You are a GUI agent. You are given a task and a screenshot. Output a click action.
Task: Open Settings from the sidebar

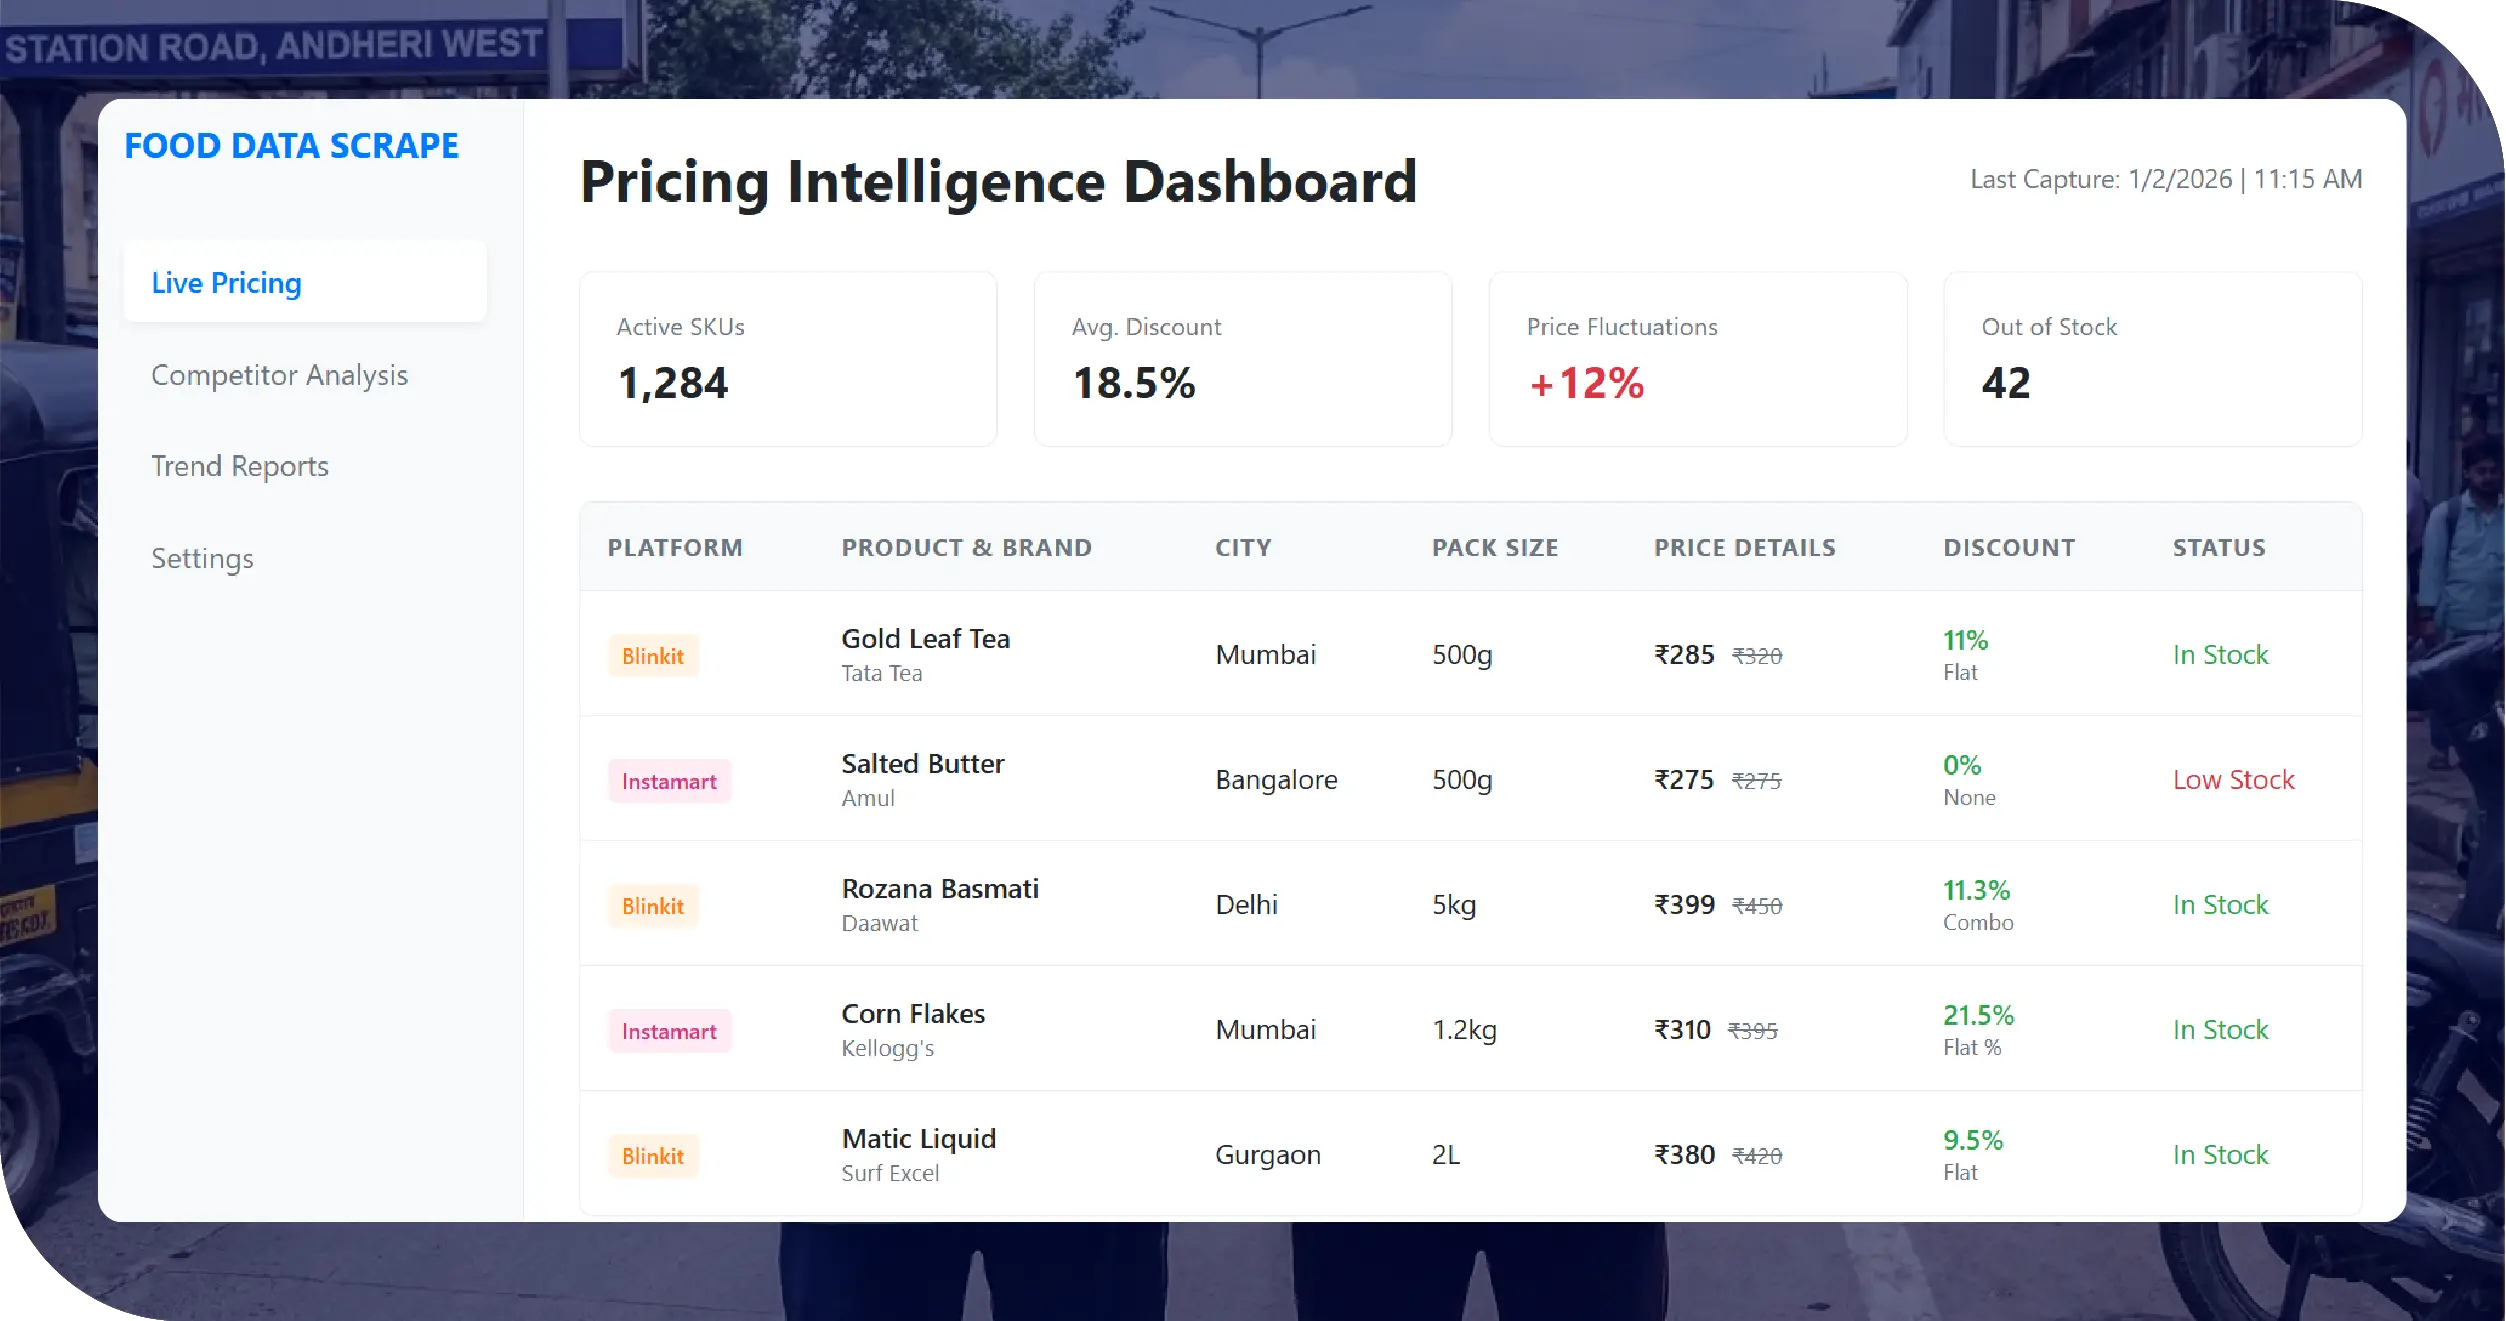202,558
